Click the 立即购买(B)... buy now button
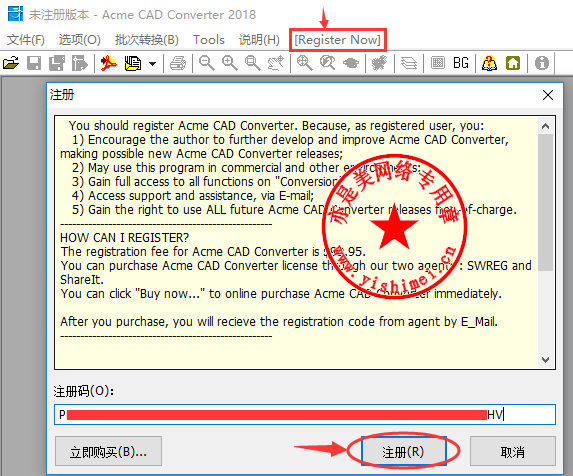573x476 pixels. point(108,451)
